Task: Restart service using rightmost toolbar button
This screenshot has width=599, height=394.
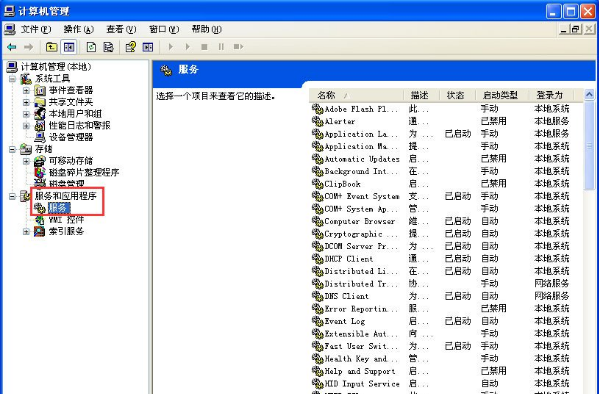Action: pos(238,47)
